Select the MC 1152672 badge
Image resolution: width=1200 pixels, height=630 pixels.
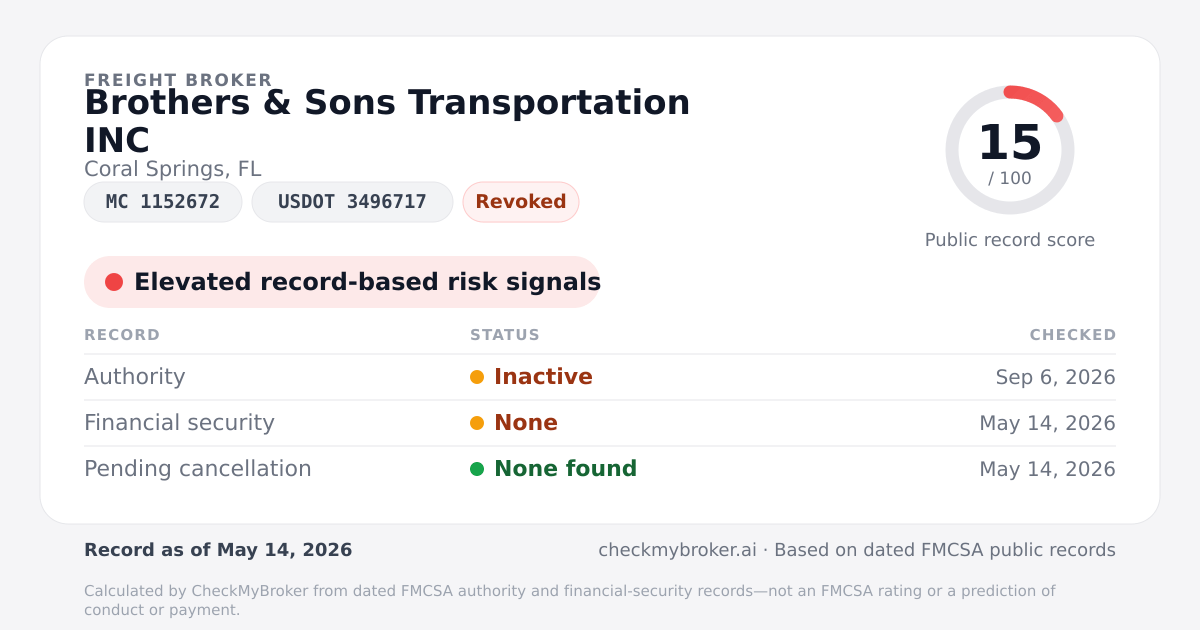(x=163, y=202)
